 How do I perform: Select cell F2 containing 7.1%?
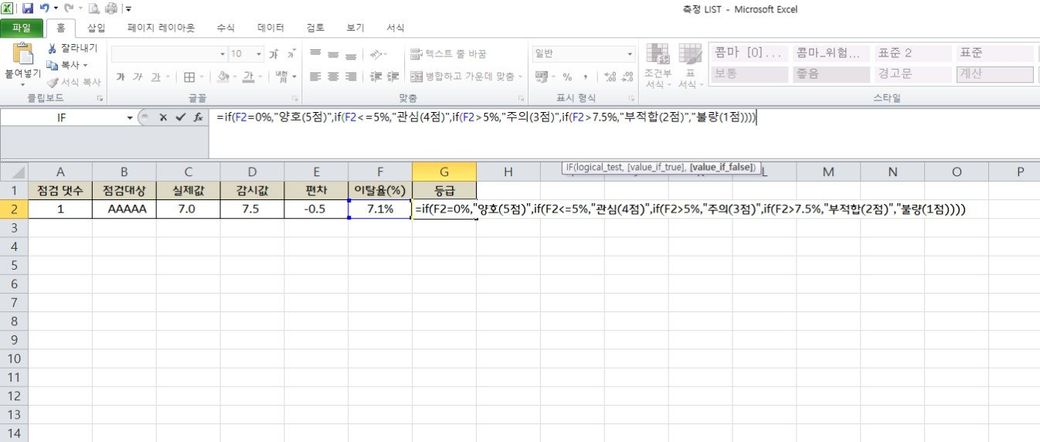pos(379,209)
